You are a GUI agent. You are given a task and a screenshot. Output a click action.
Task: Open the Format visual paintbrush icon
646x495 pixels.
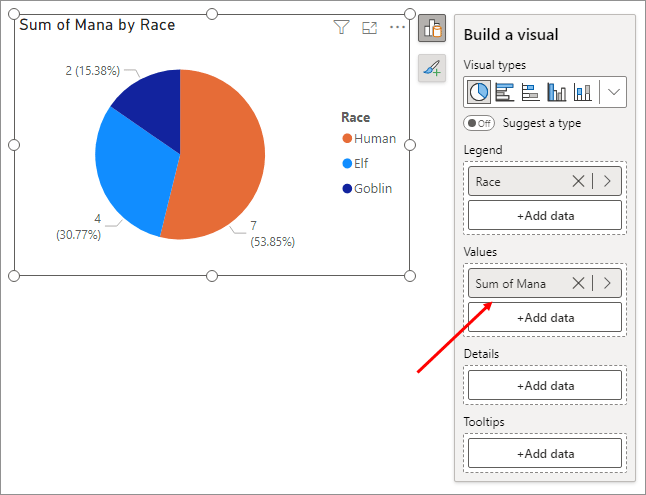pos(432,69)
